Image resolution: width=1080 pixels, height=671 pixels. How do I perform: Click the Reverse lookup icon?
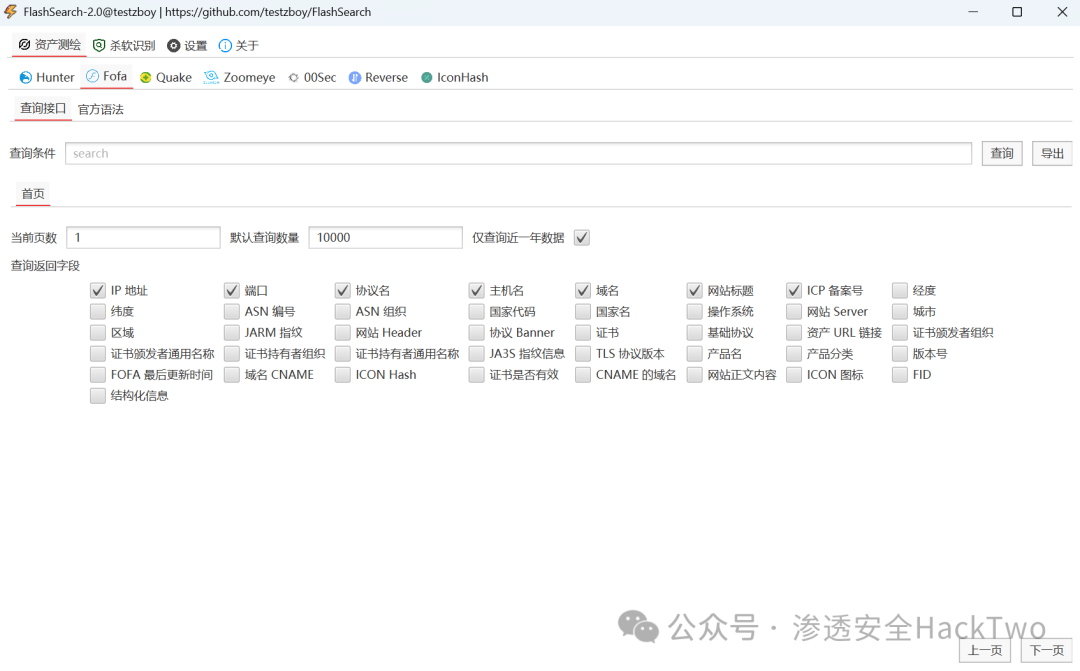click(x=355, y=77)
